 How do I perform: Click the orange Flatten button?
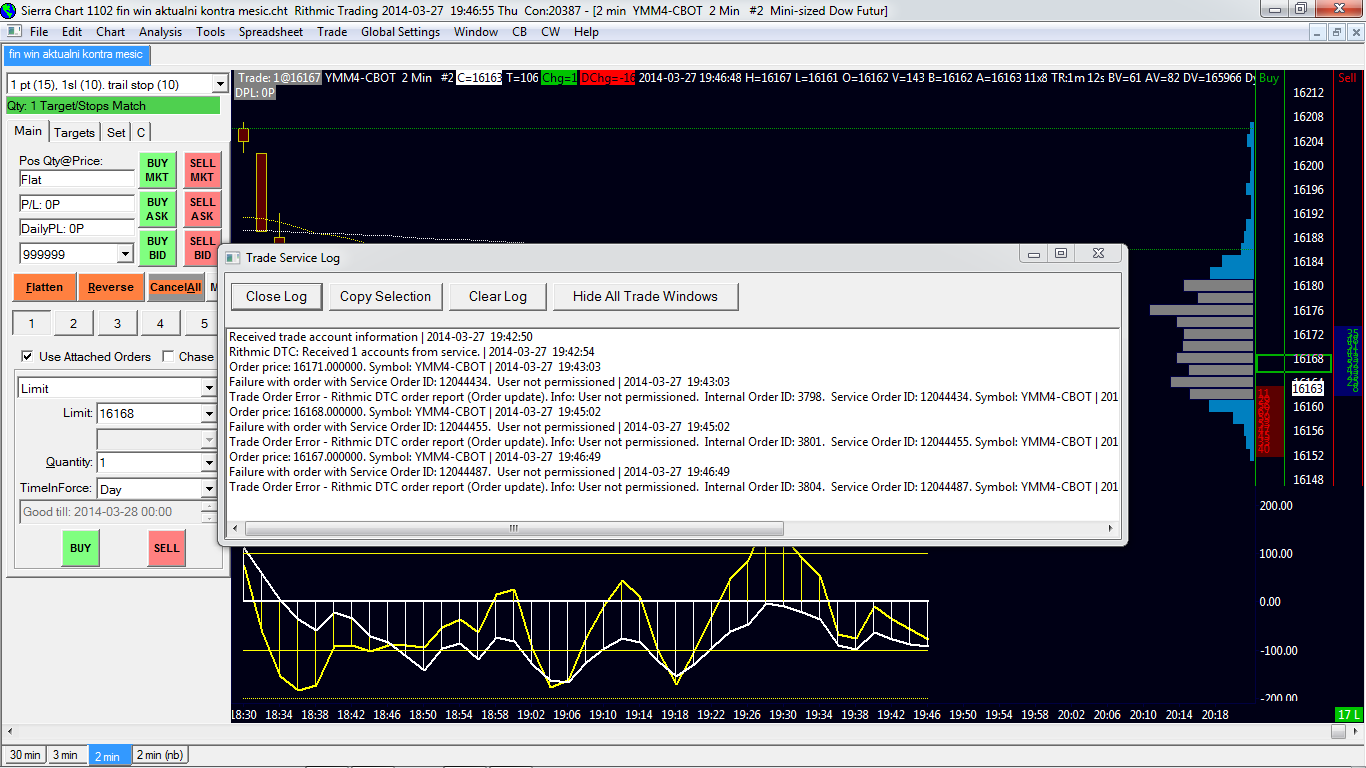click(44, 287)
